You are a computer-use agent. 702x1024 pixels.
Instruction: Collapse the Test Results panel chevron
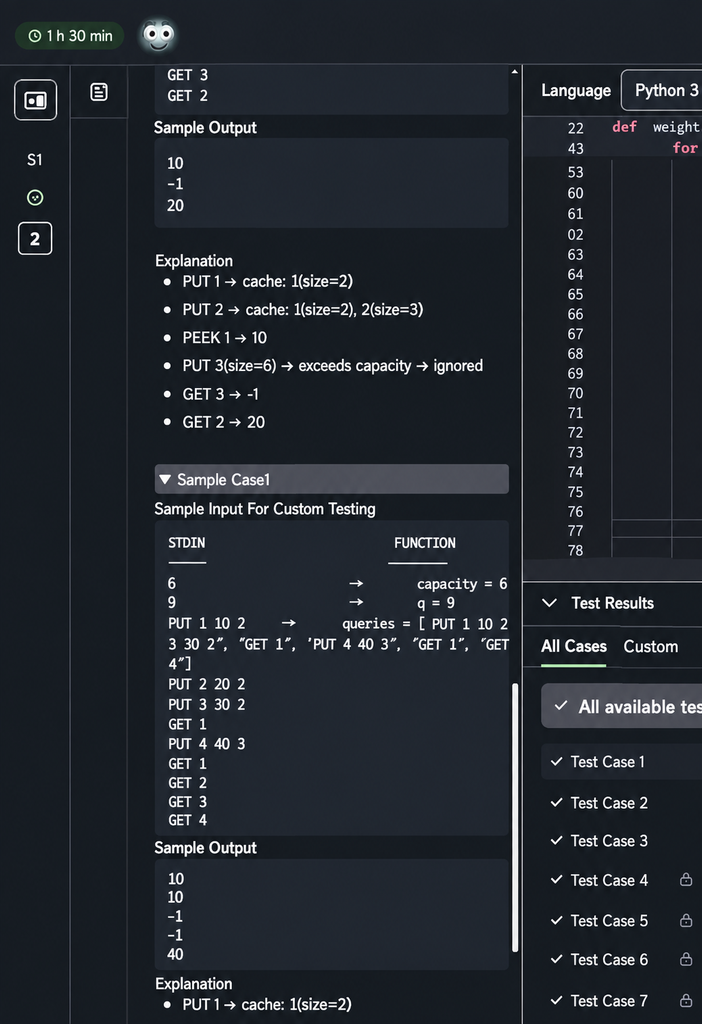tap(550, 603)
